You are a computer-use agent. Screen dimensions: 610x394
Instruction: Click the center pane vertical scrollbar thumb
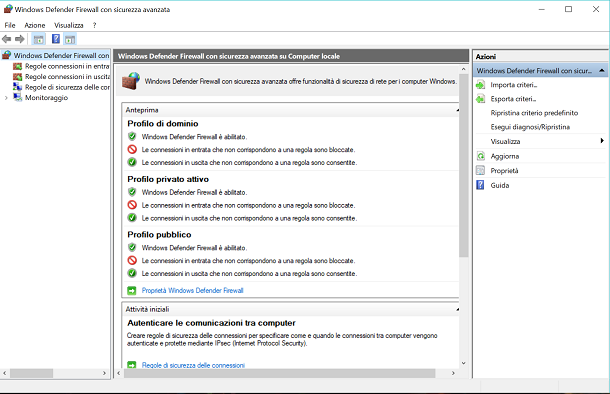(463, 165)
